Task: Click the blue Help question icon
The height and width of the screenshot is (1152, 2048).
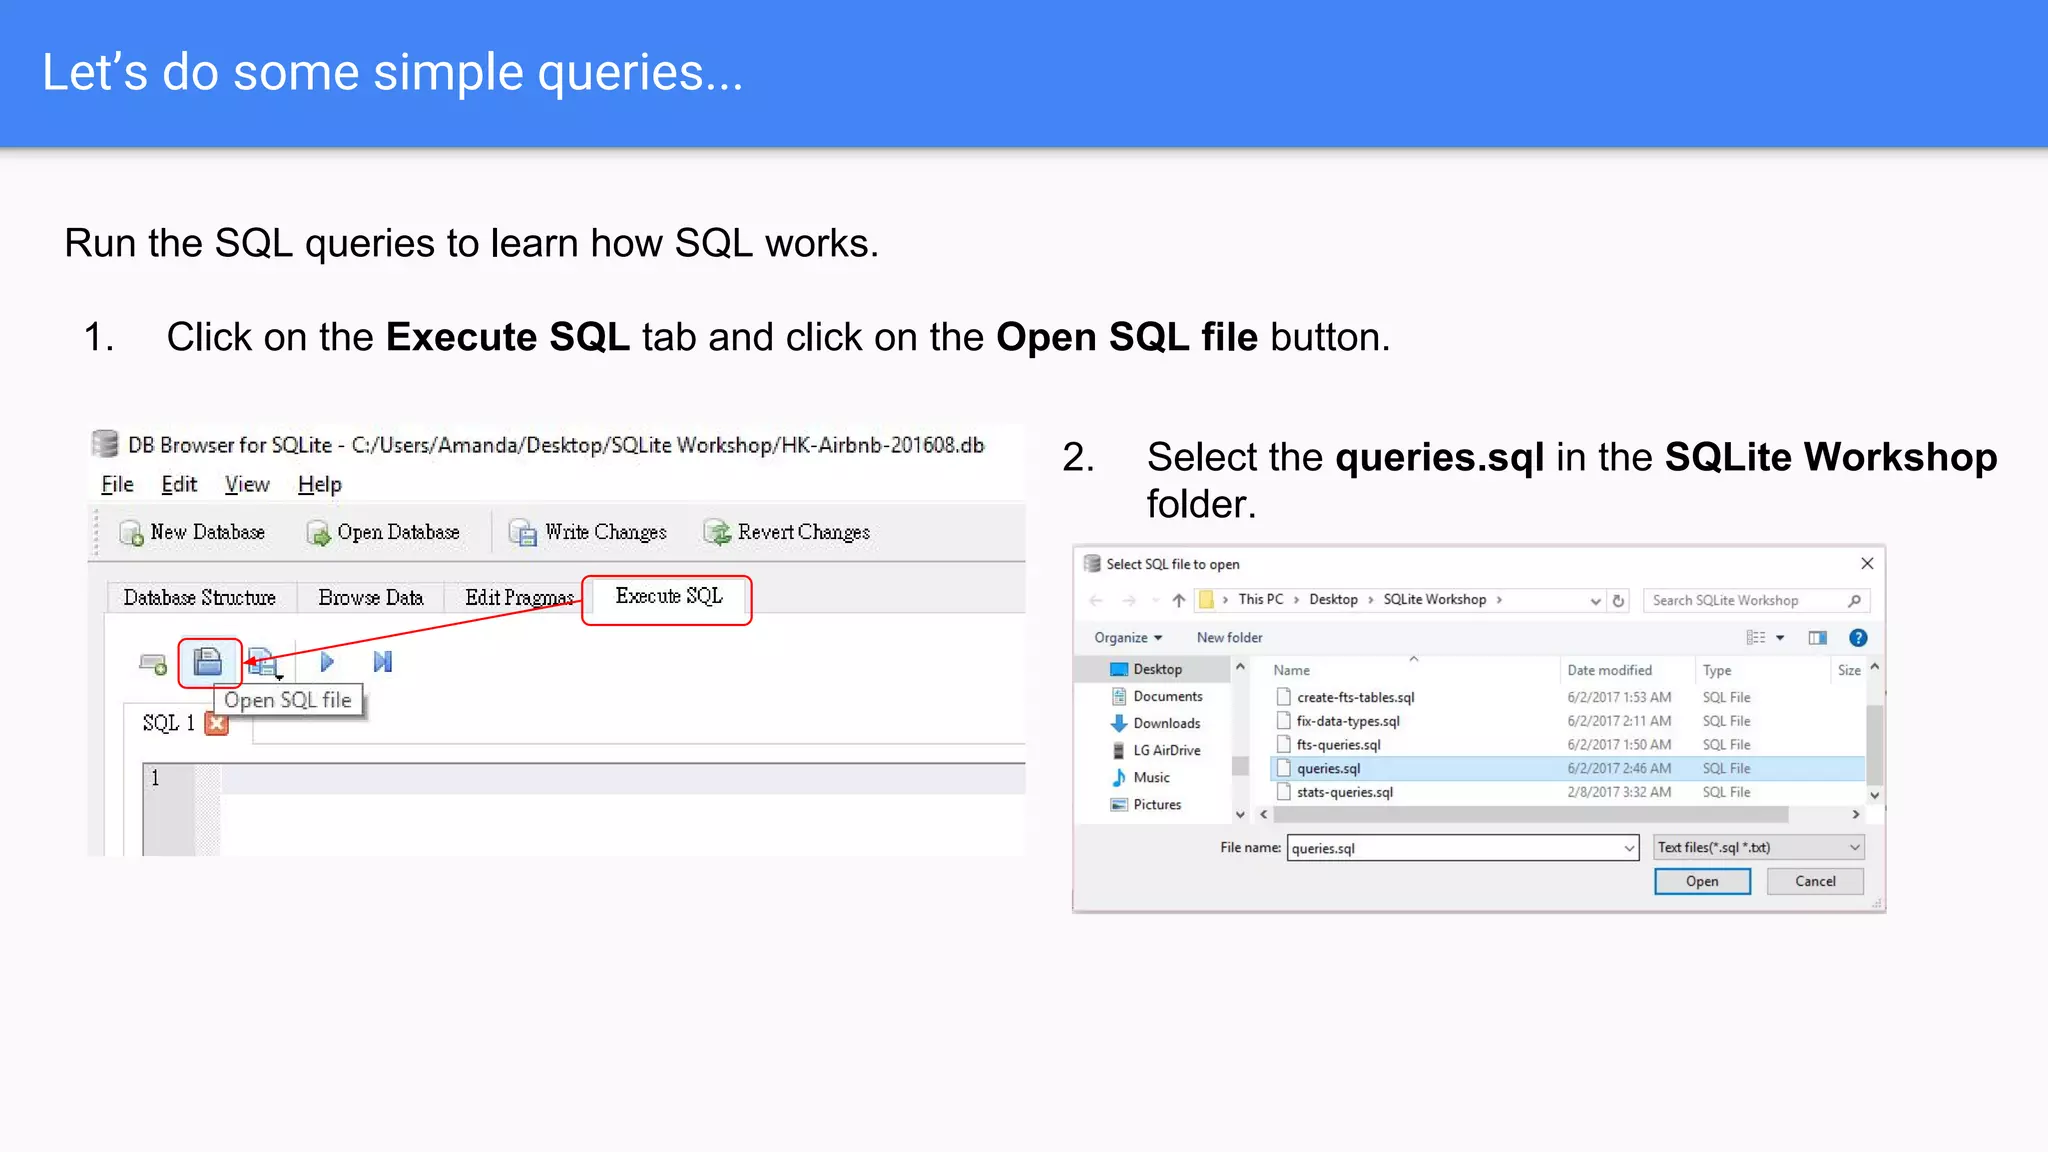Action: point(1858,638)
